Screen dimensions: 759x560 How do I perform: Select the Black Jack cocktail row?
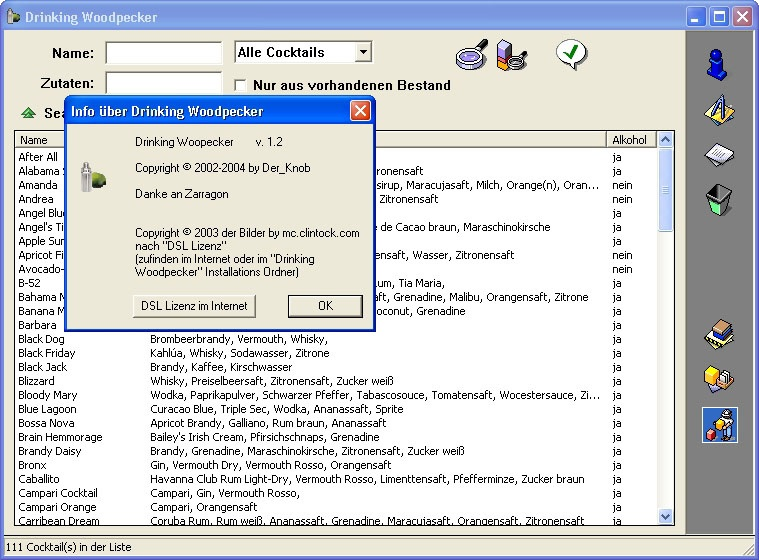pyautogui.click(x=336, y=367)
